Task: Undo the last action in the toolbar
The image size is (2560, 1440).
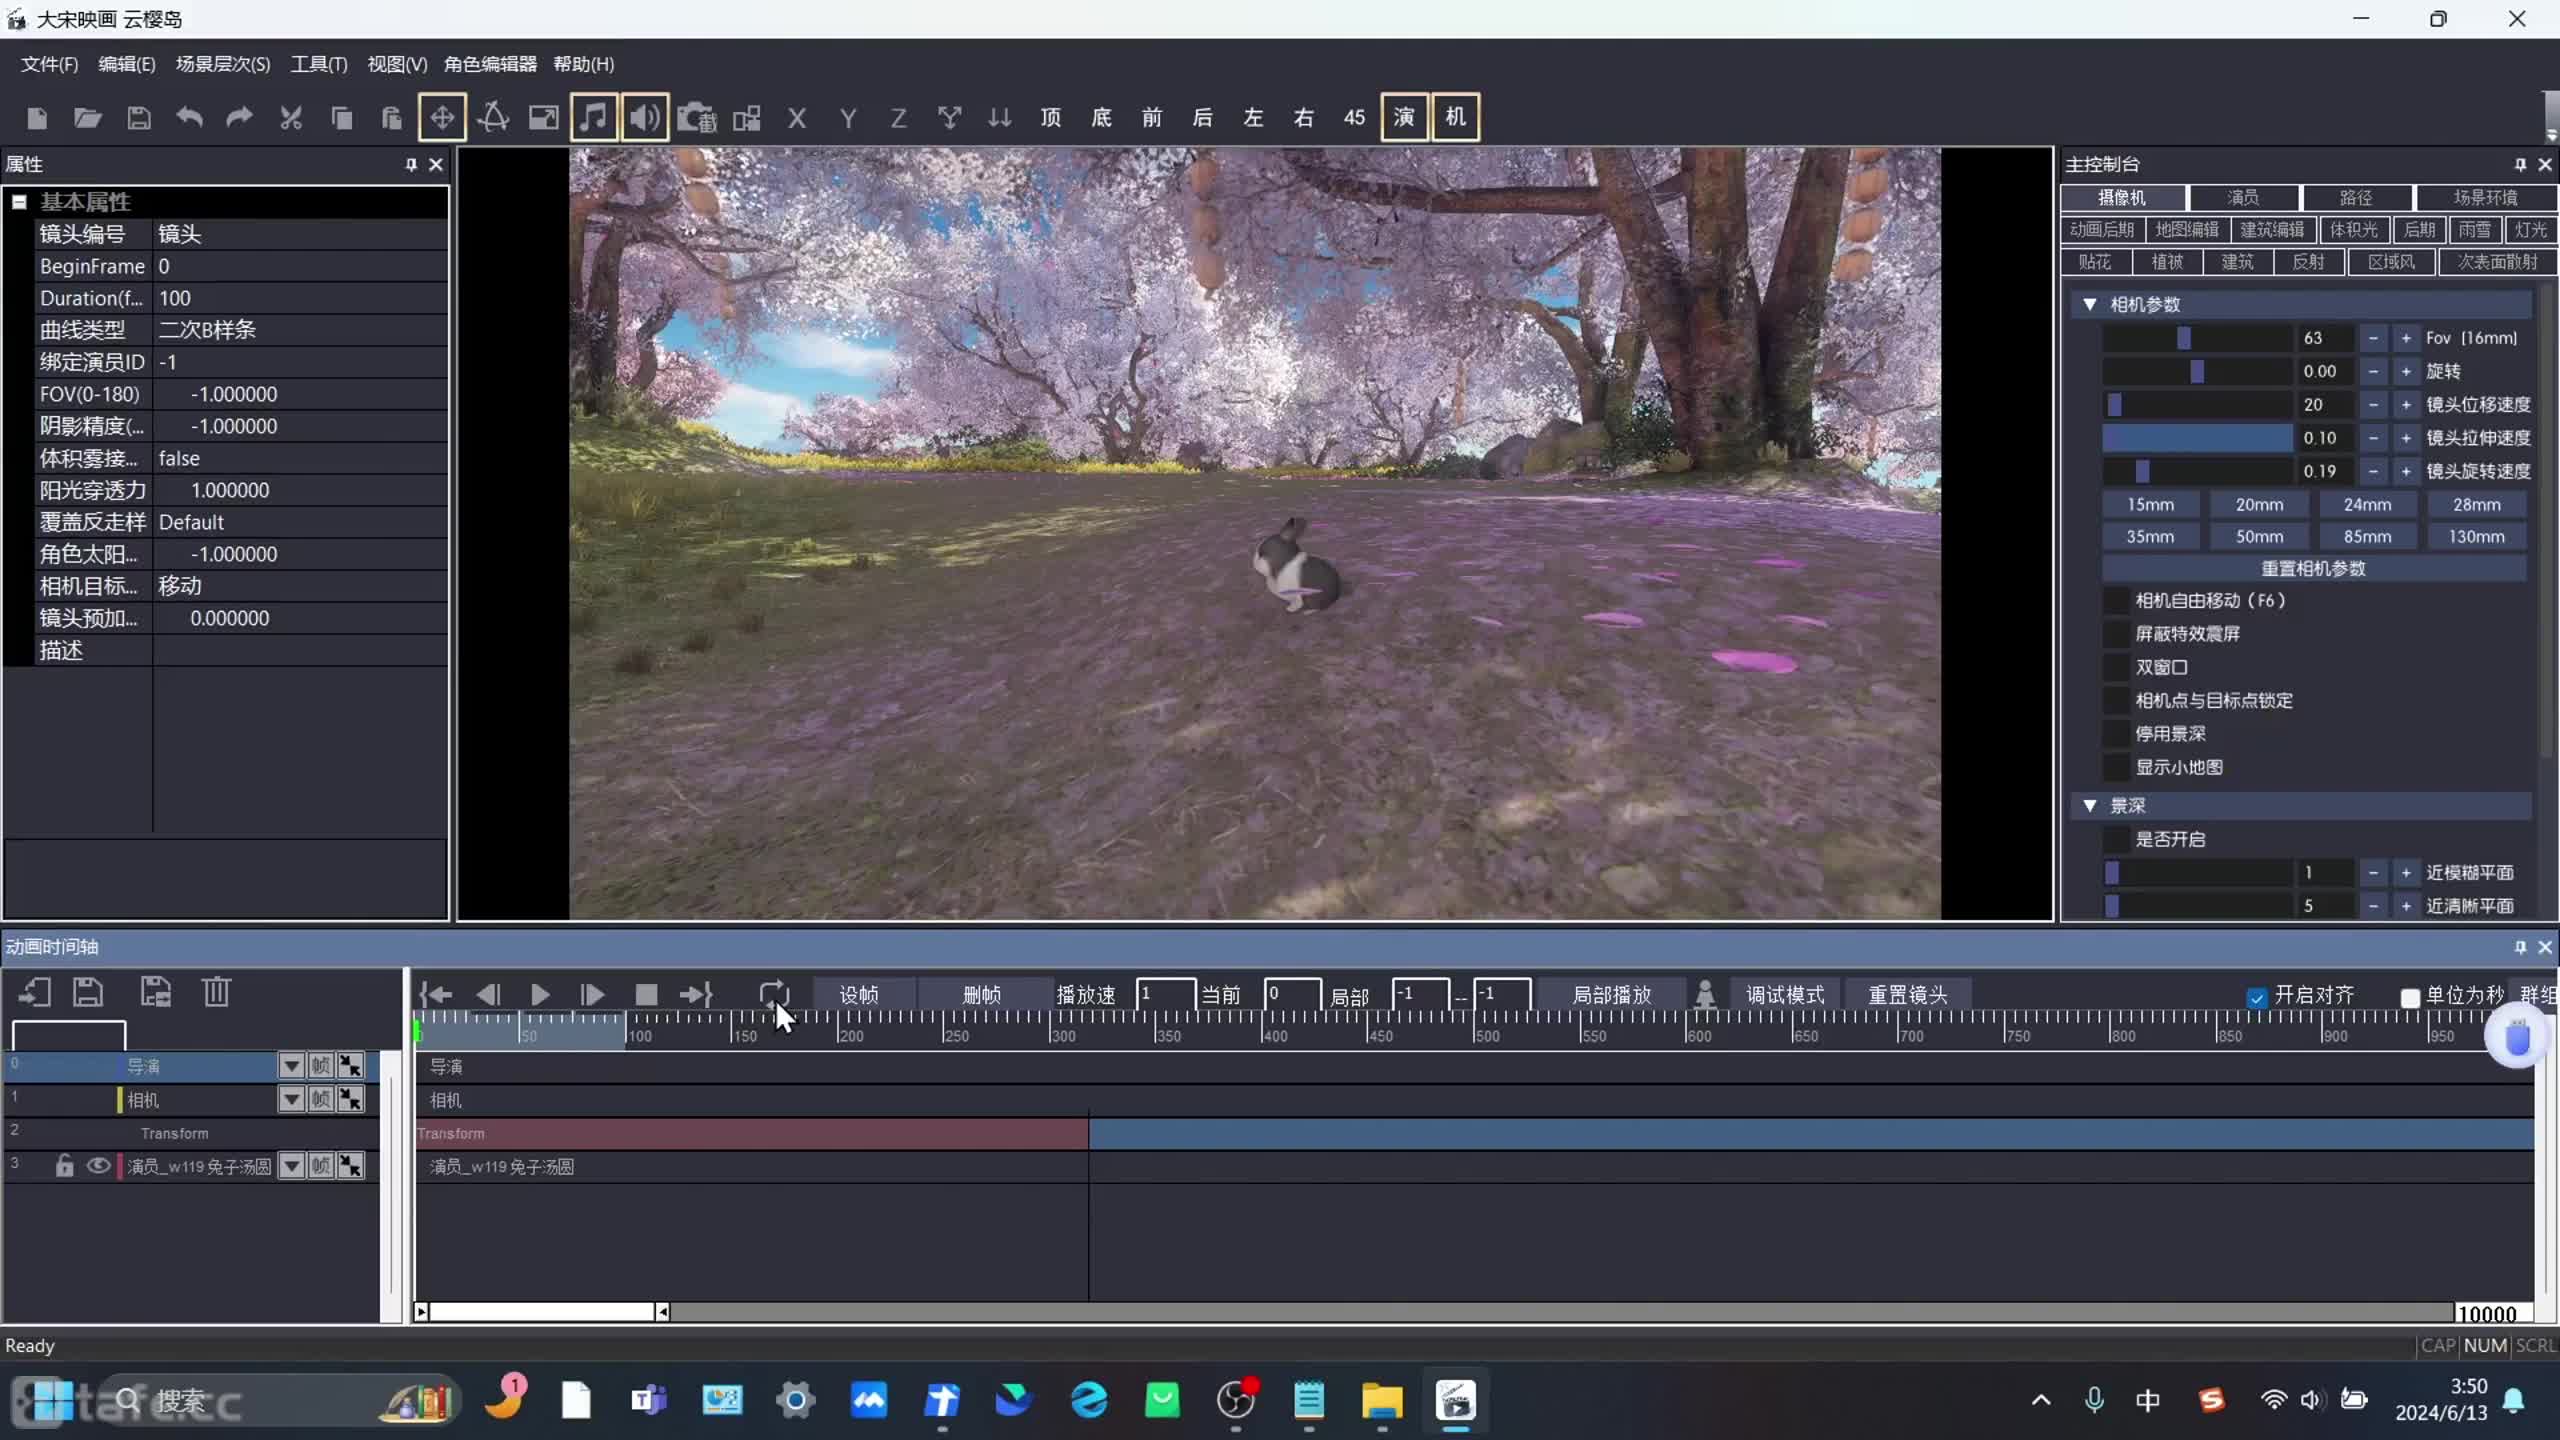Action: point(189,118)
